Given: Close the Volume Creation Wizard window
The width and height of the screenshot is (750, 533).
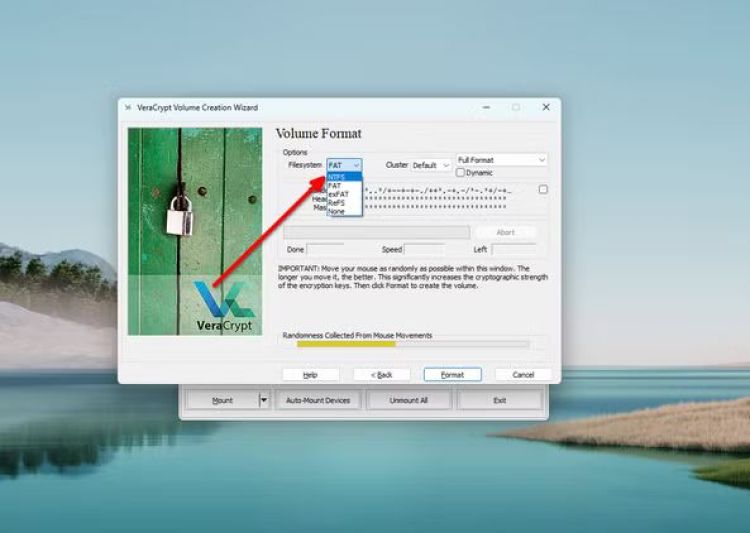Looking at the screenshot, I should click(x=546, y=107).
